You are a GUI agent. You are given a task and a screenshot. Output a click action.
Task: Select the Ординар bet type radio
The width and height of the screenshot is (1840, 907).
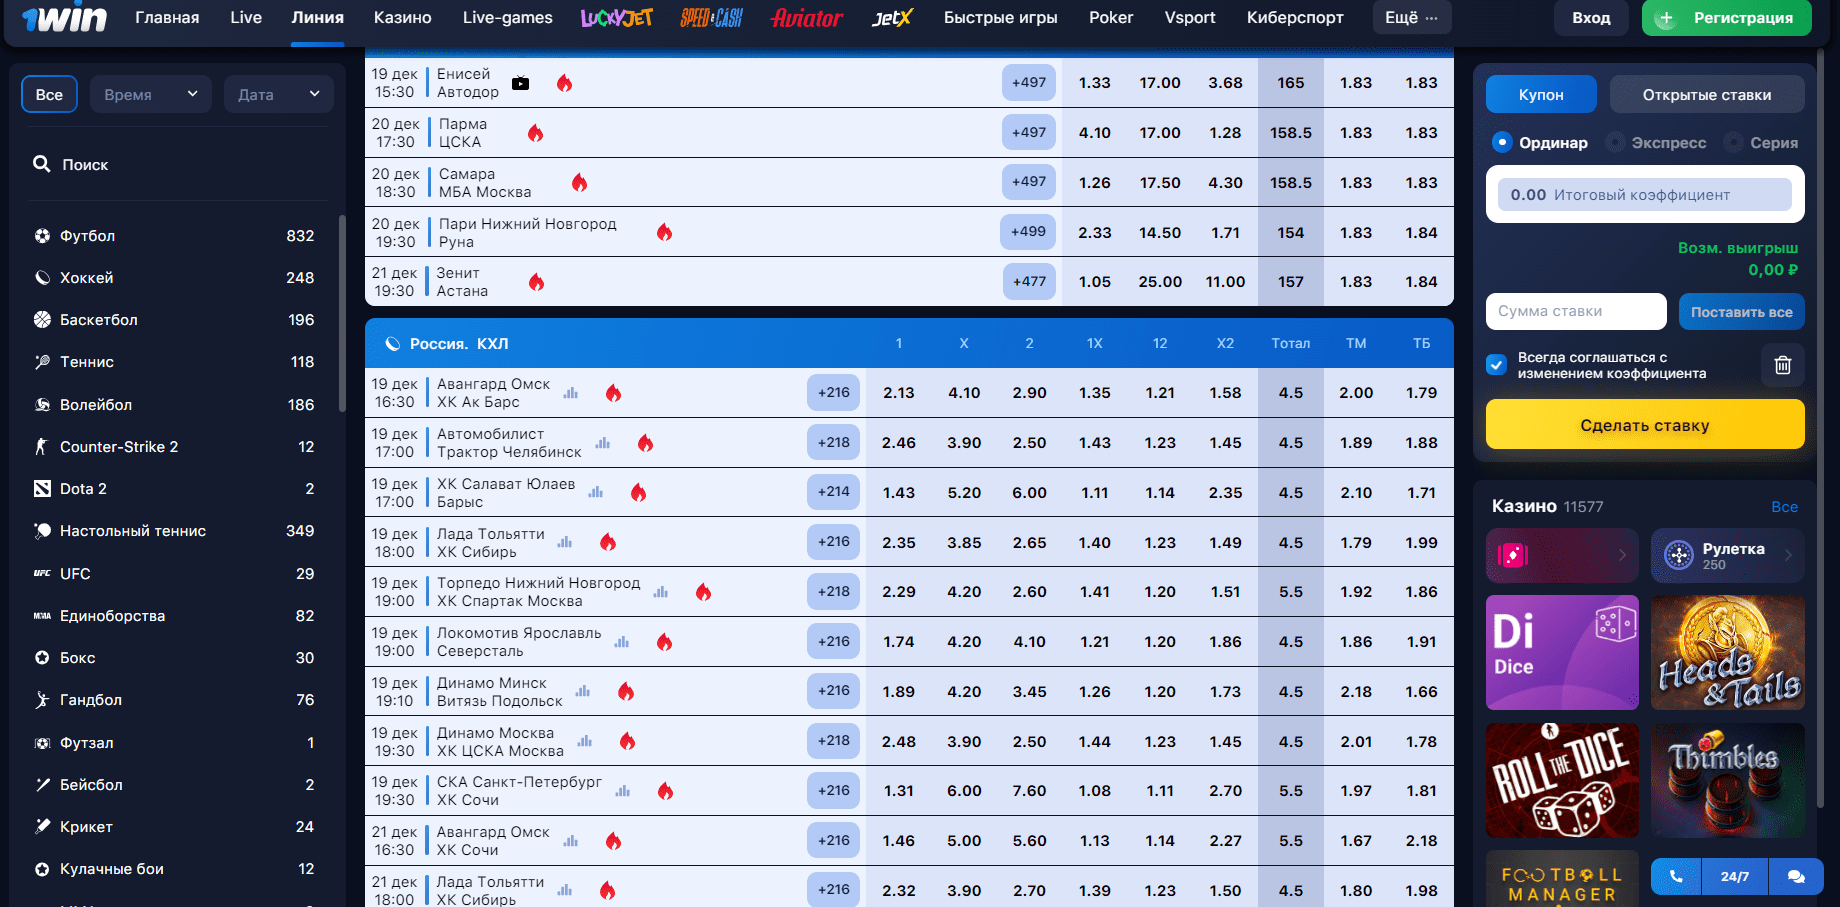(1501, 142)
